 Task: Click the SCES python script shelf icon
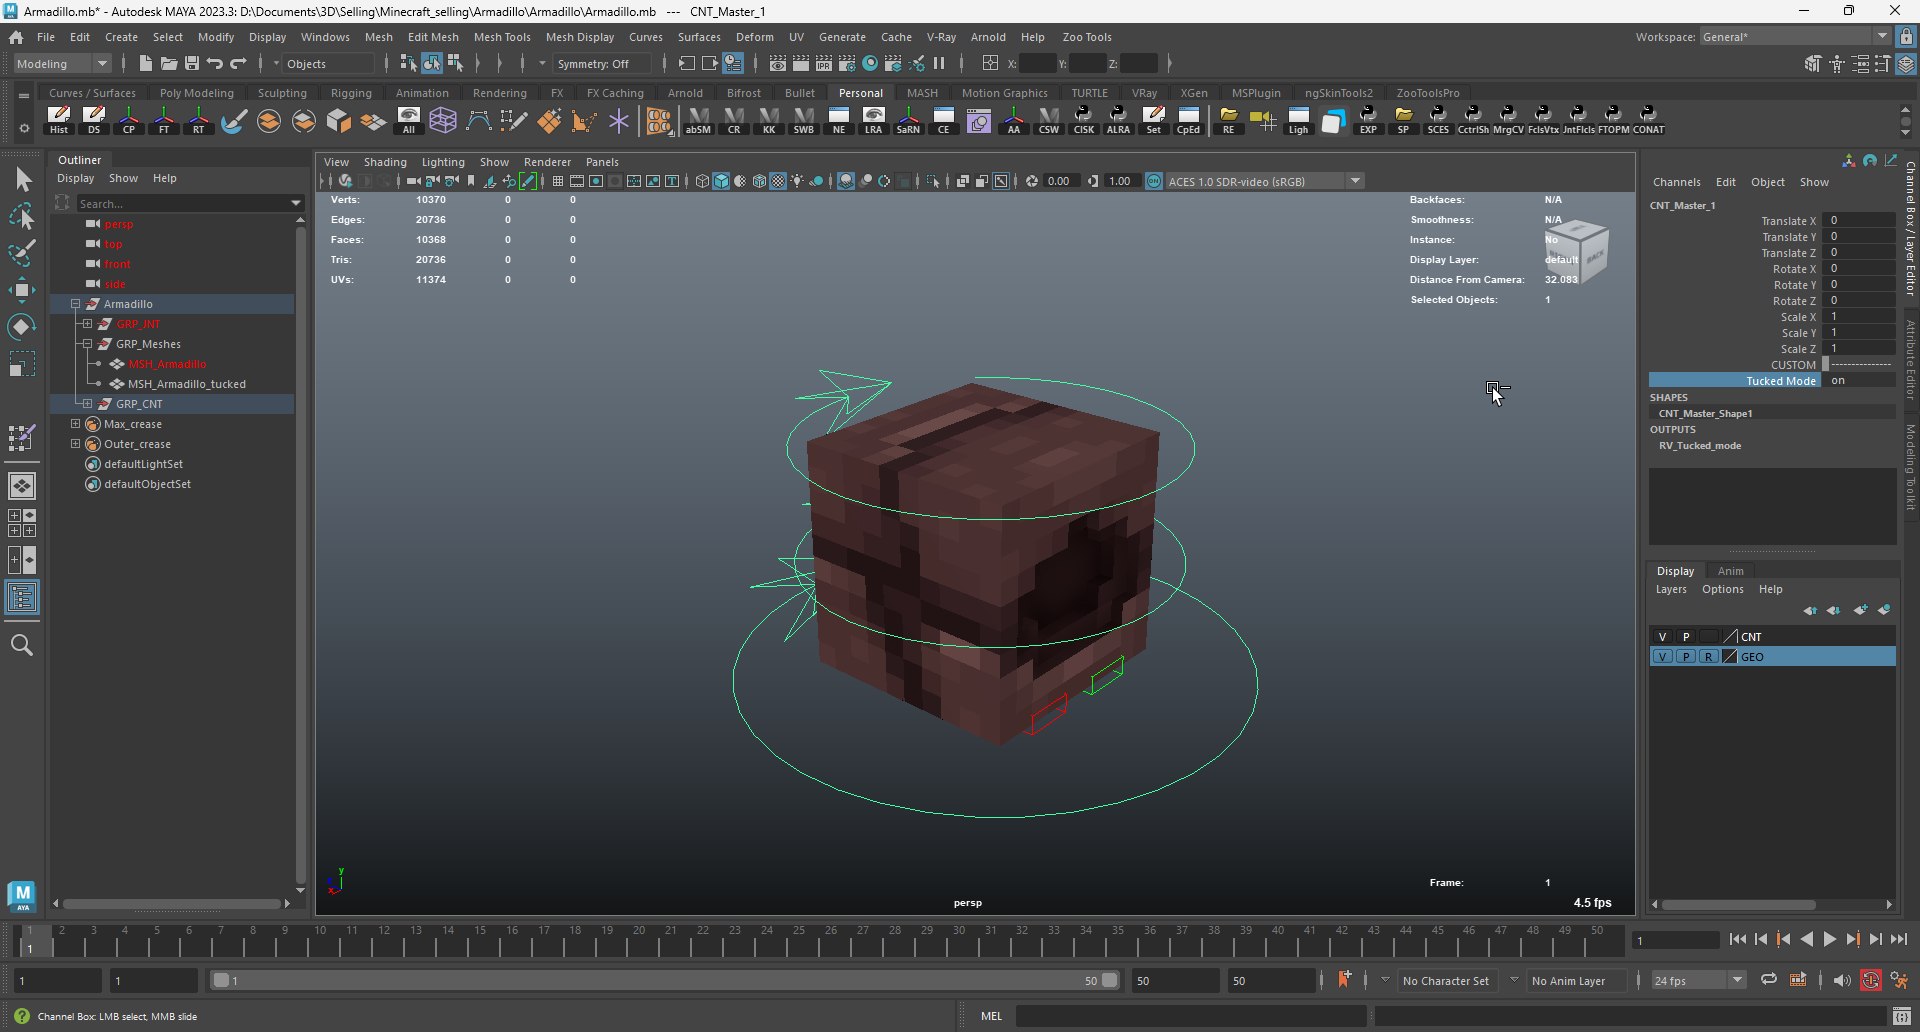click(x=1438, y=120)
